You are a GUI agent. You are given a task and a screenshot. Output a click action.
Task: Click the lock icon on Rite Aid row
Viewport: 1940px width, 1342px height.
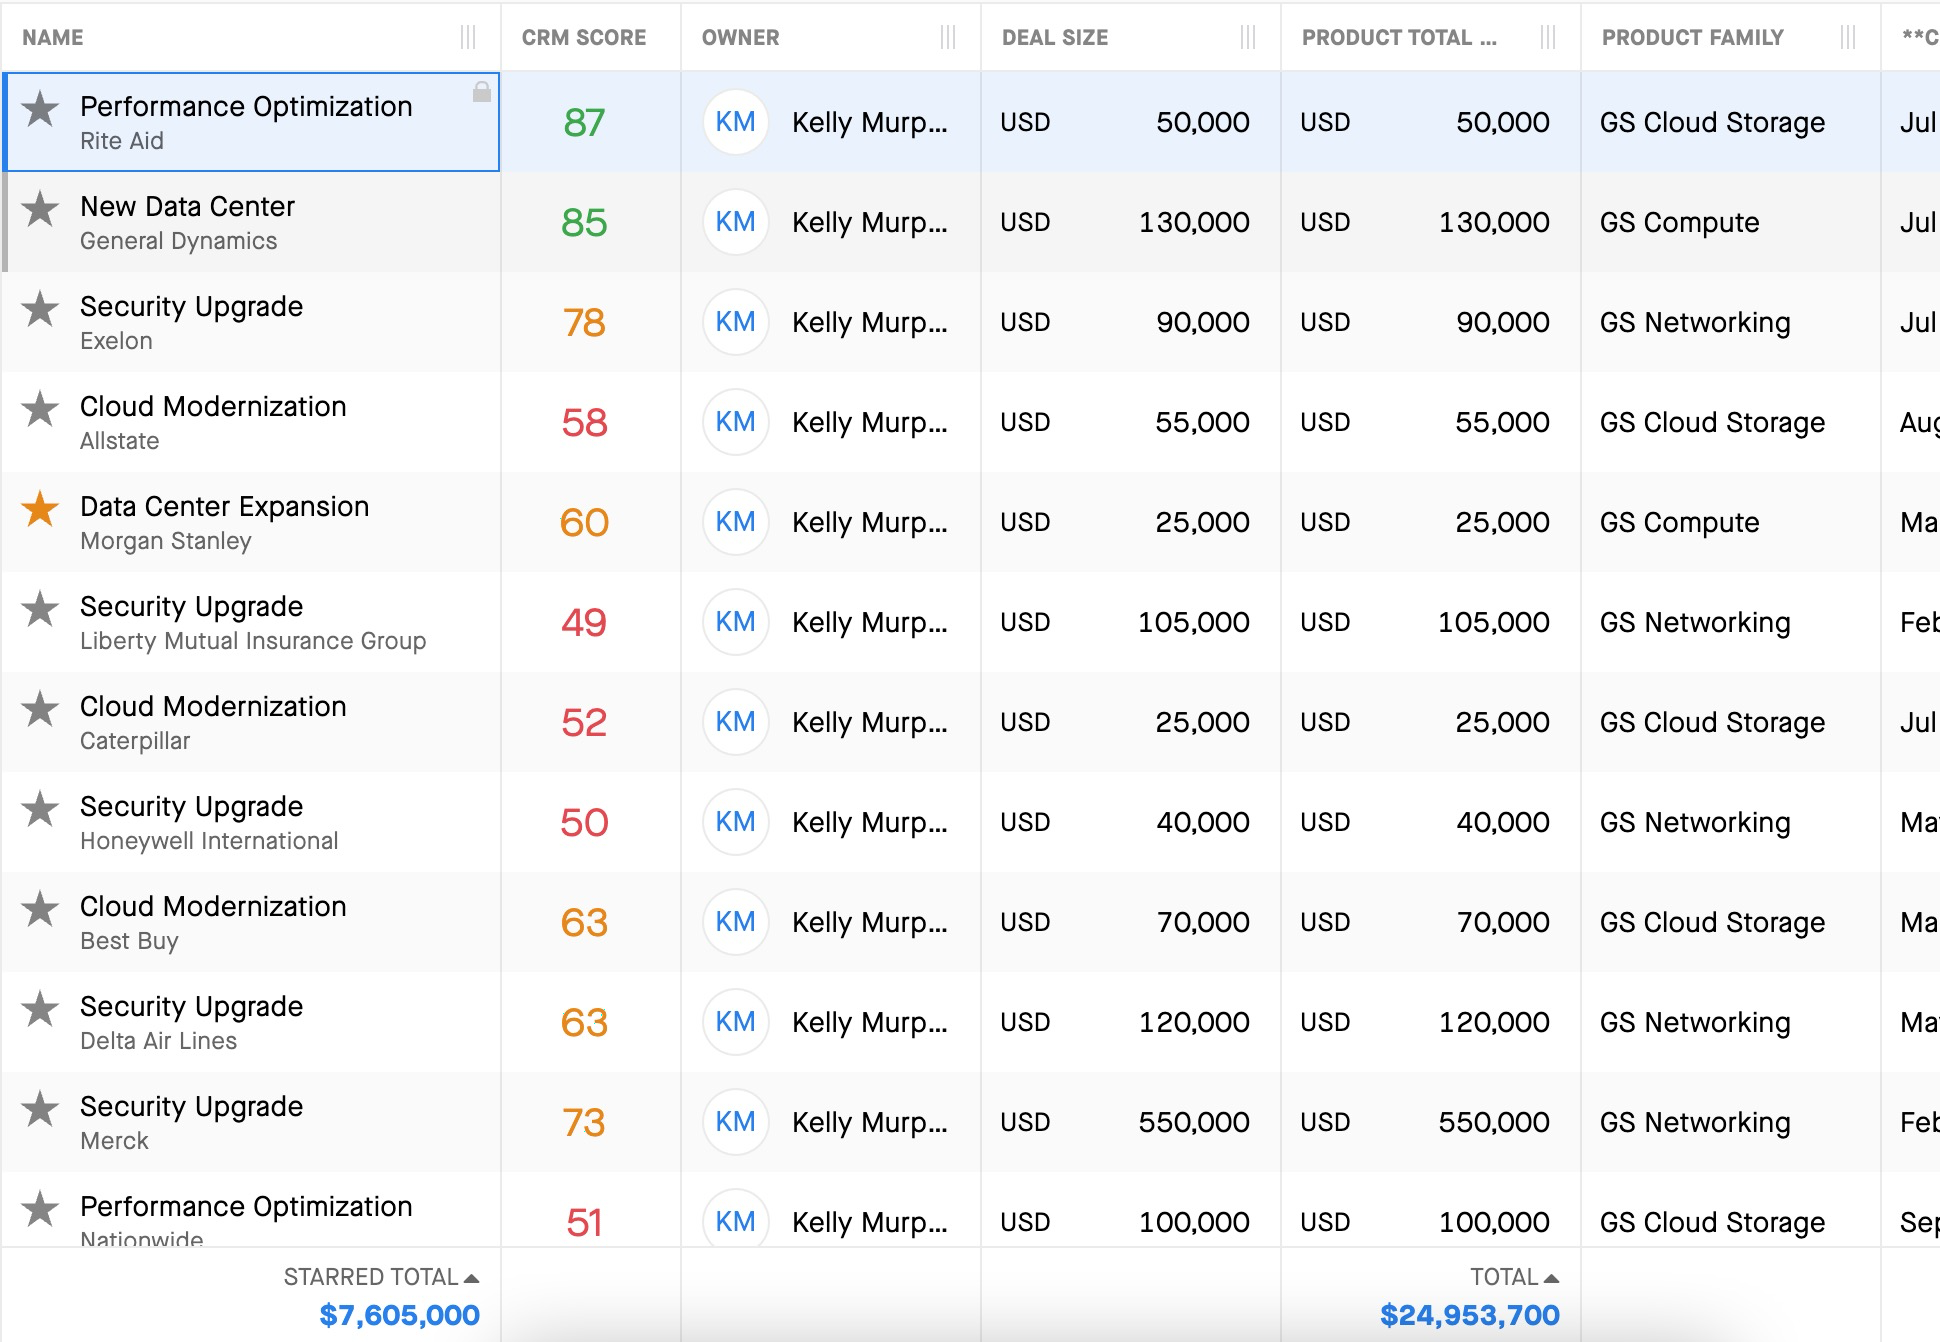click(481, 92)
